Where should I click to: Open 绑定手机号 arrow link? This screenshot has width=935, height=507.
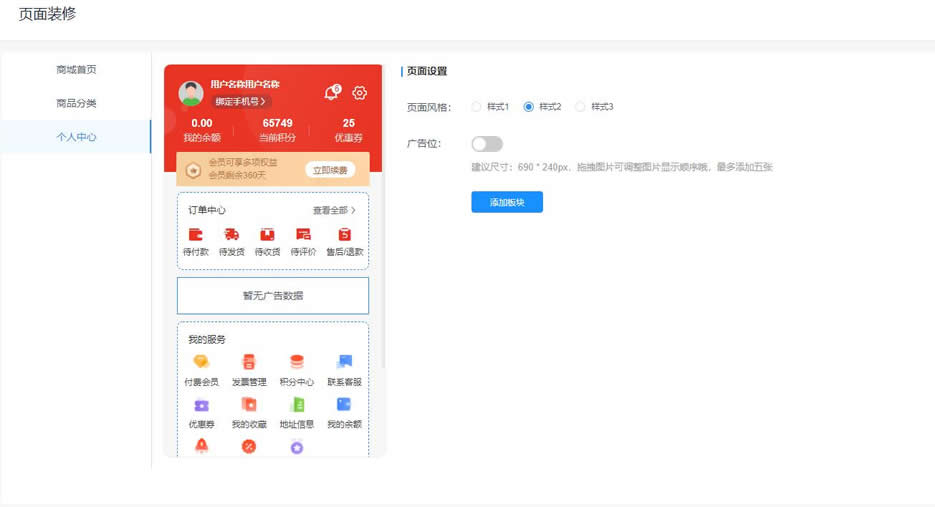240,101
